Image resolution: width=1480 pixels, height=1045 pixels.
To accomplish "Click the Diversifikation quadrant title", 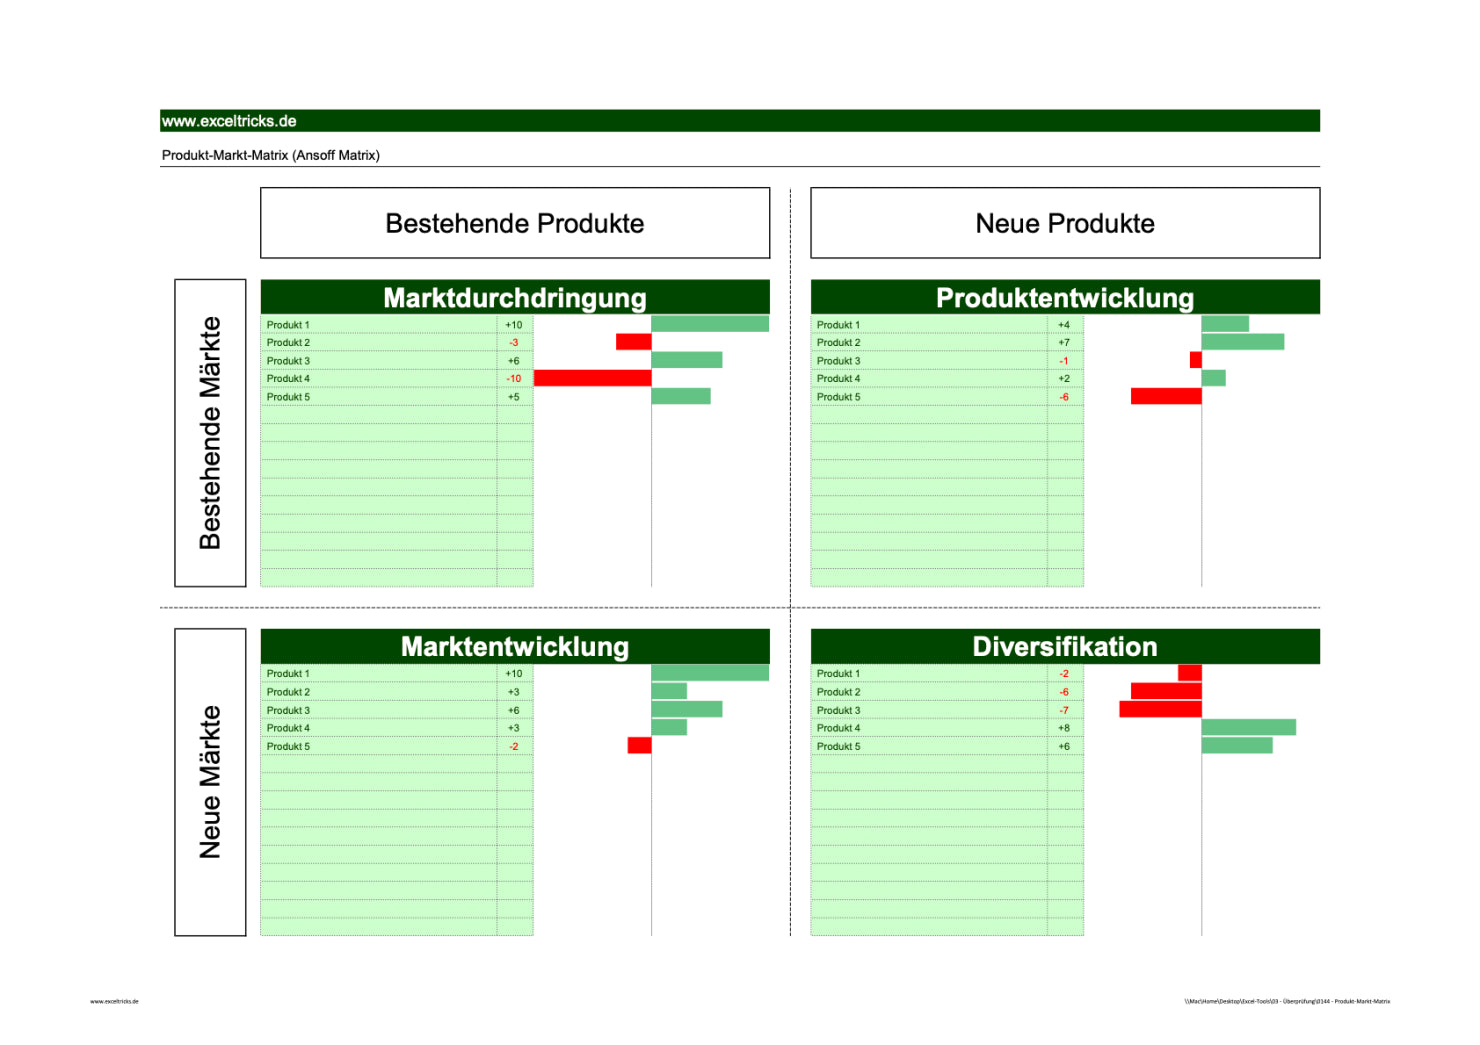I will 1065,647.
